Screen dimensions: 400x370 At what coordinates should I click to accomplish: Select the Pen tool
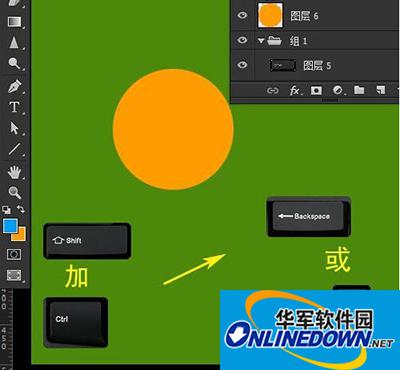pyautogui.click(x=14, y=86)
